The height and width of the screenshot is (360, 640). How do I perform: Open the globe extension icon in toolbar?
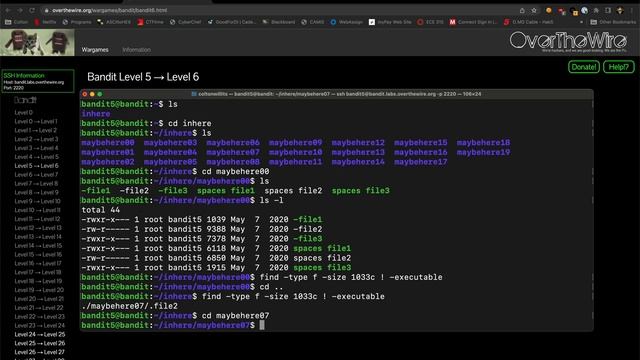click(x=584, y=11)
